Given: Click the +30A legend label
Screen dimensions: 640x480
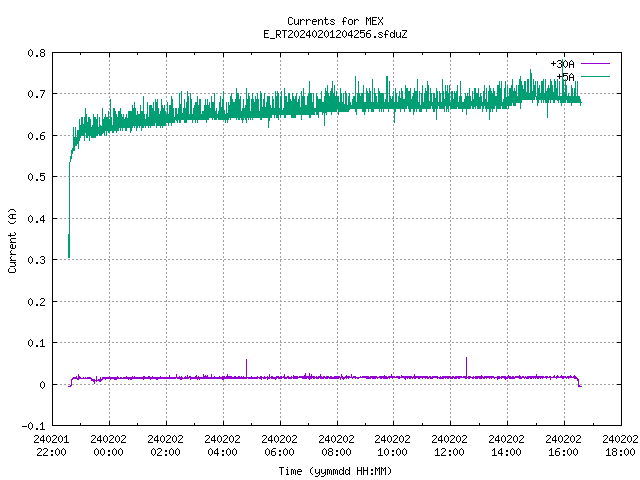Looking at the screenshot, I should click(562, 64).
